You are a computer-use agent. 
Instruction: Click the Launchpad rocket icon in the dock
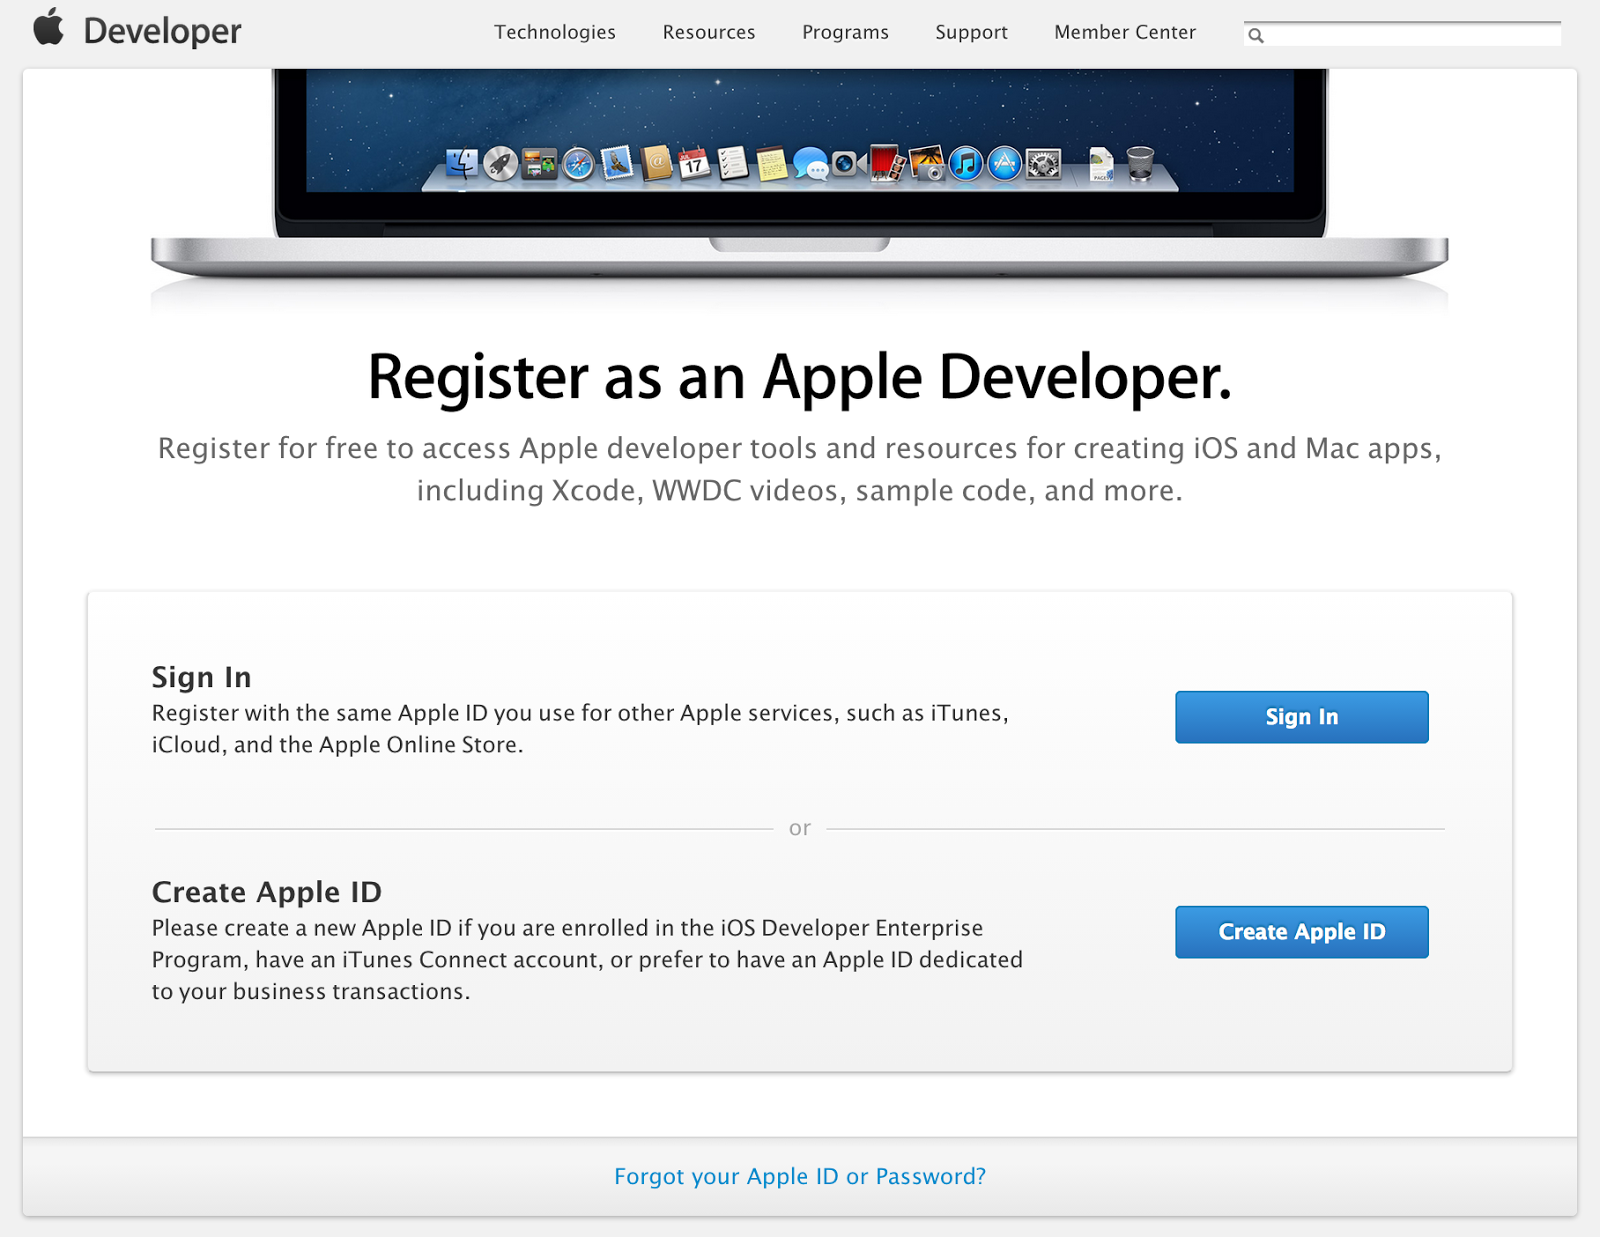click(x=501, y=163)
